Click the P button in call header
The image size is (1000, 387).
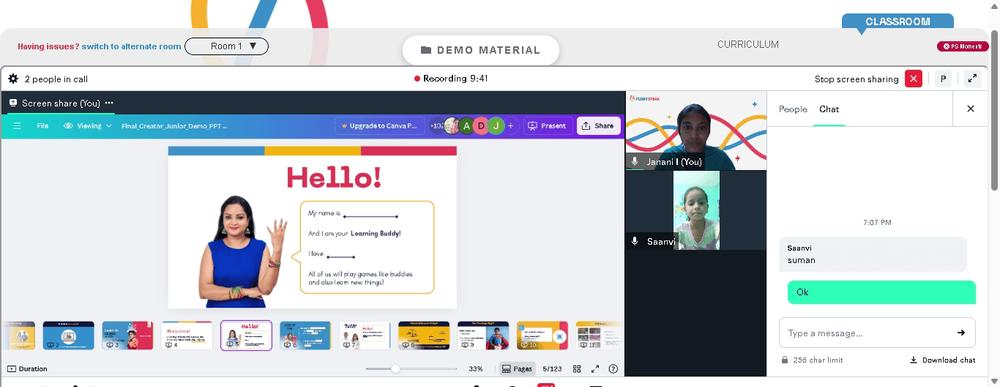943,79
